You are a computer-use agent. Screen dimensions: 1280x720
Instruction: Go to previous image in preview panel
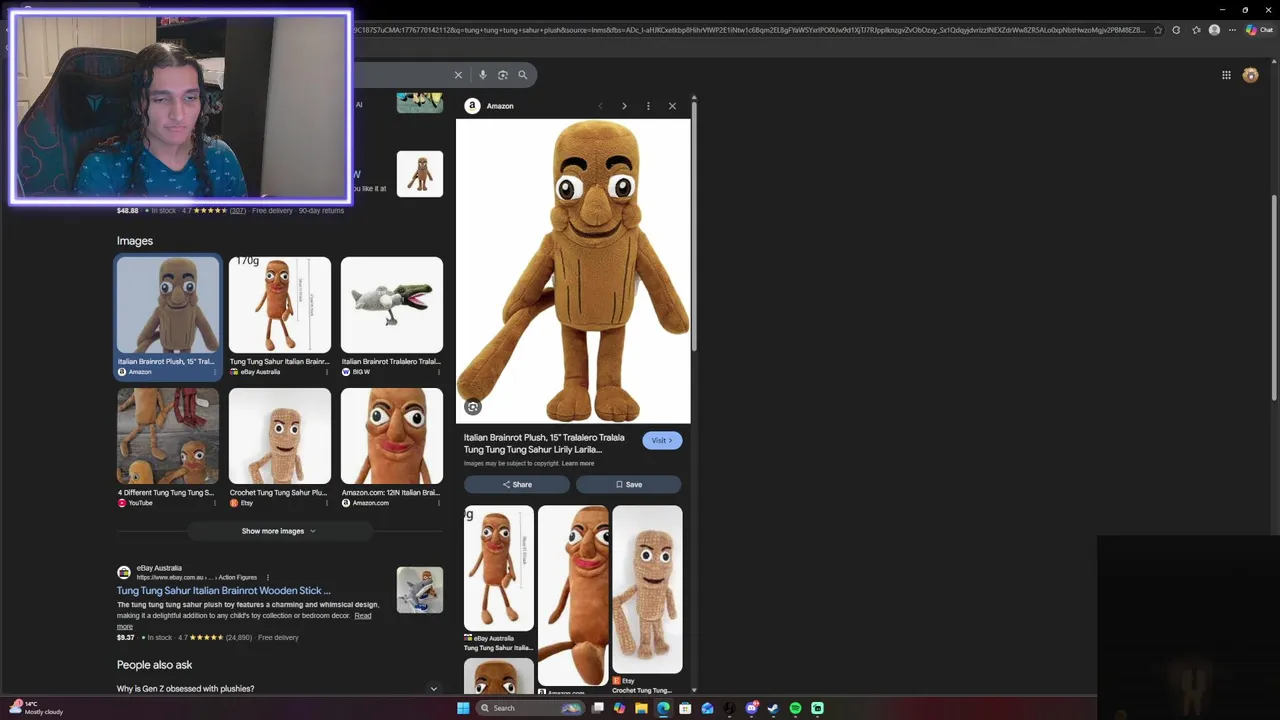(600, 106)
